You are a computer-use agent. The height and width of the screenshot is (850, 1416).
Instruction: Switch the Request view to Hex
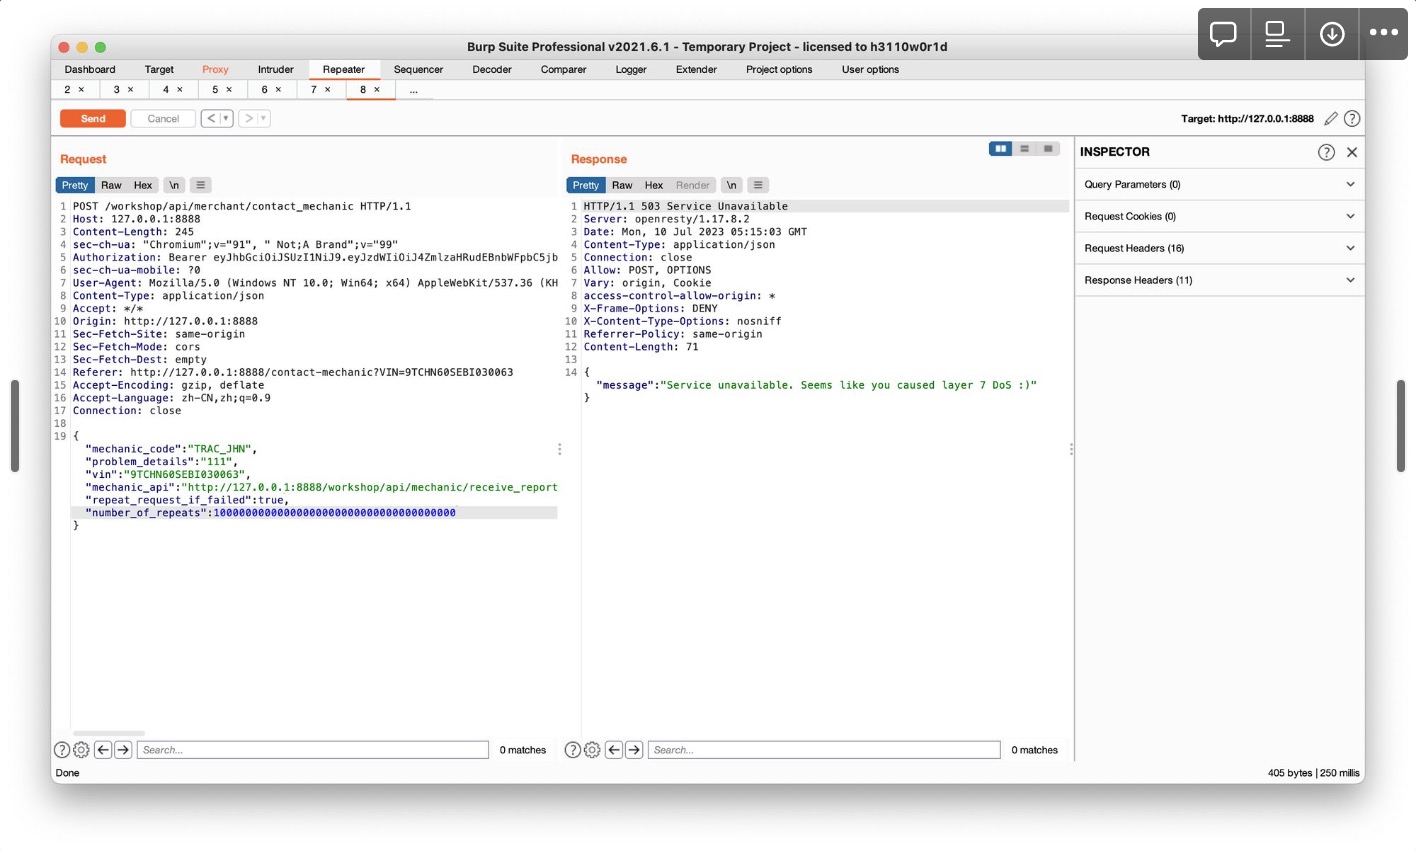[143, 185]
